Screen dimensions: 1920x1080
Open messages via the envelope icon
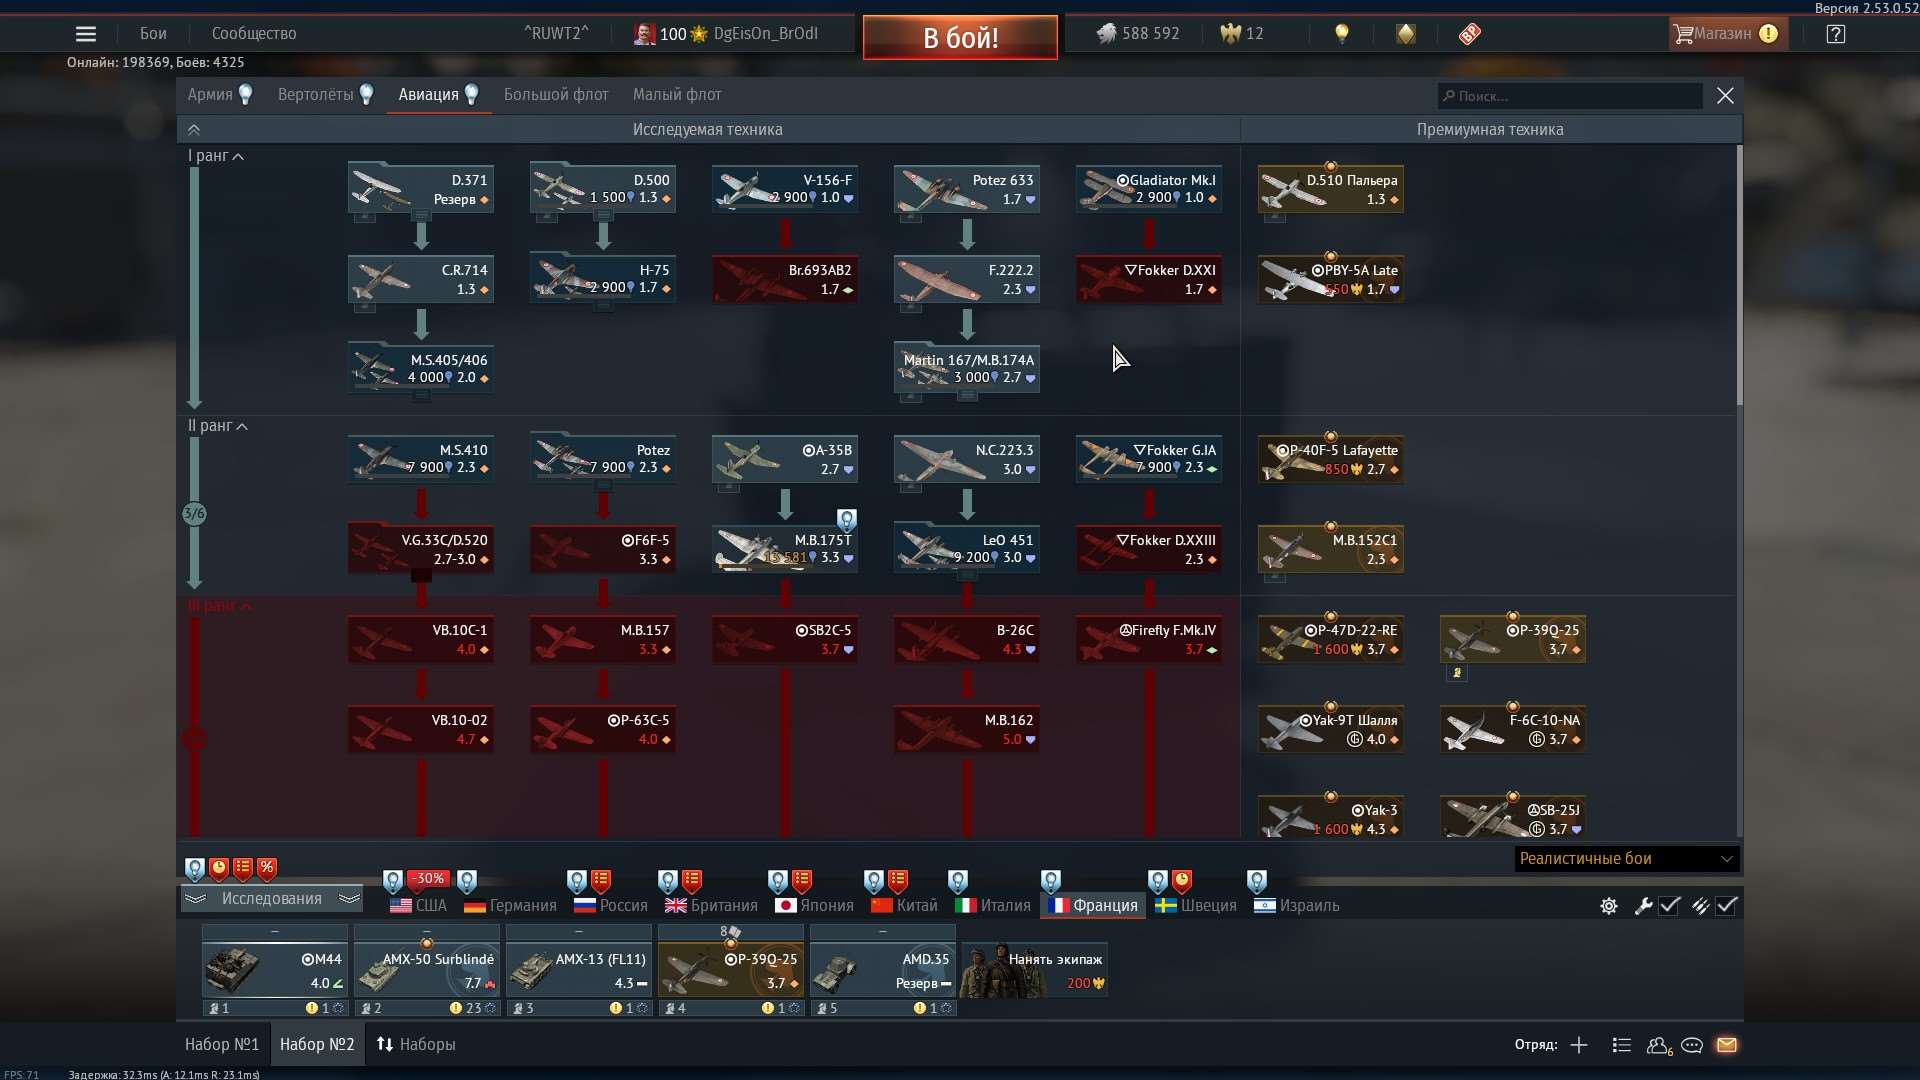click(1728, 1045)
